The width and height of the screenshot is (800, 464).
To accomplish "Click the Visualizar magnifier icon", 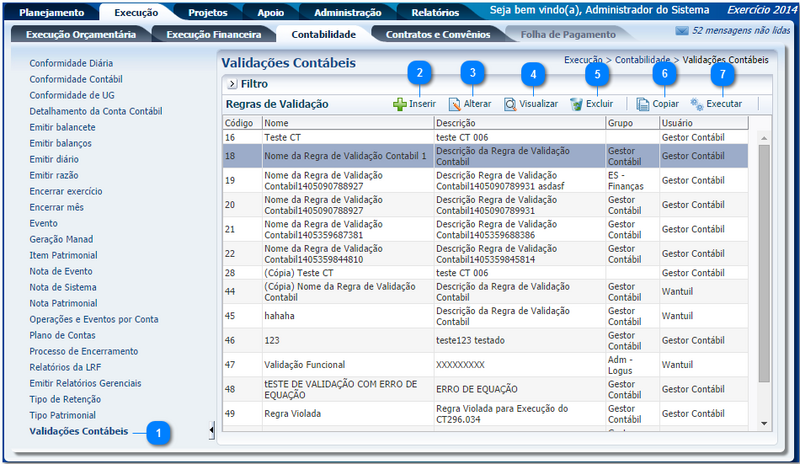I will coord(510,104).
